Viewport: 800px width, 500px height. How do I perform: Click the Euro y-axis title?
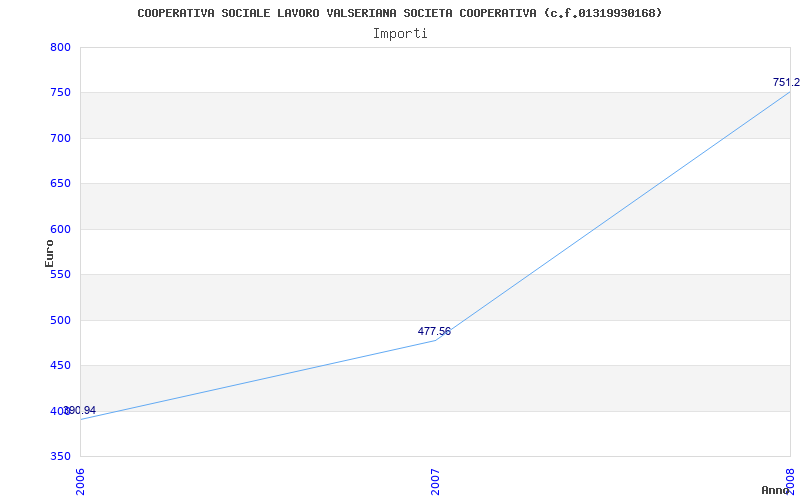point(49,253)
